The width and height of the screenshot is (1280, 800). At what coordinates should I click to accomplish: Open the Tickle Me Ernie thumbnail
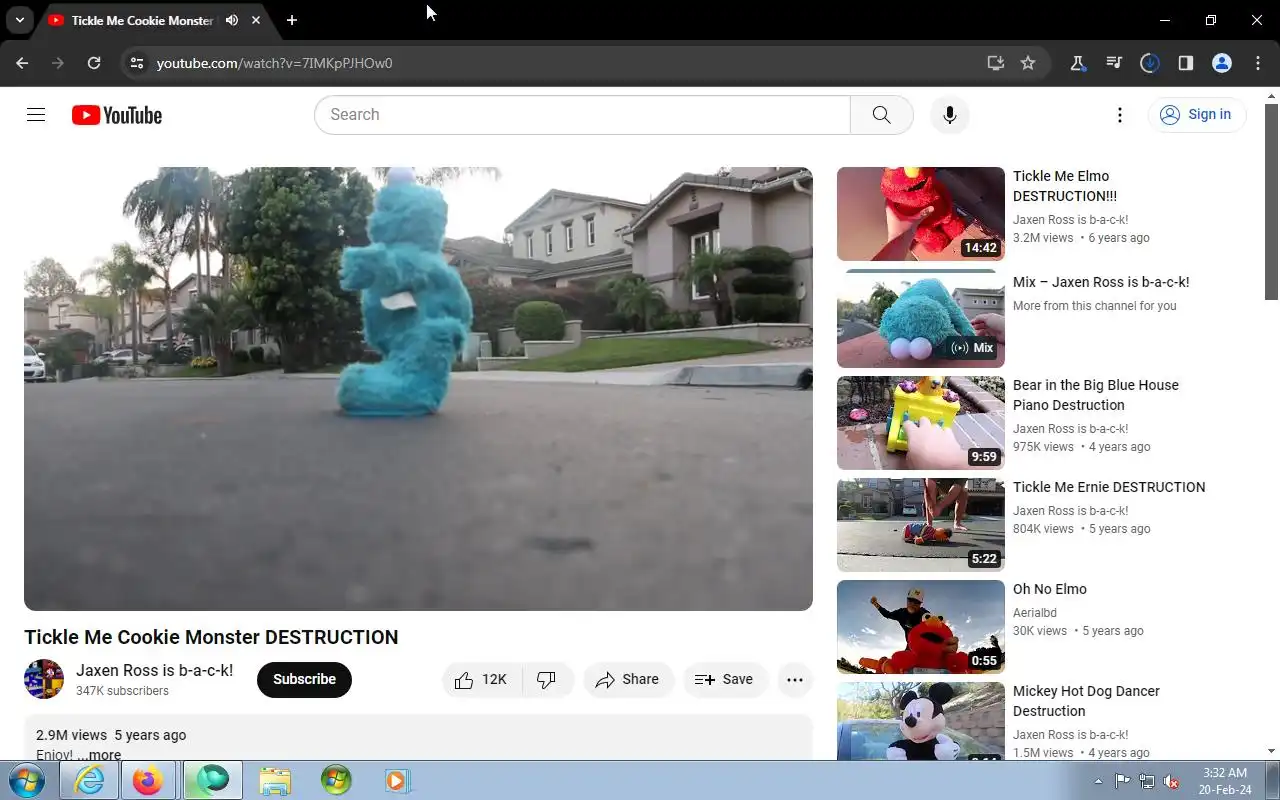tap(921, 525)
